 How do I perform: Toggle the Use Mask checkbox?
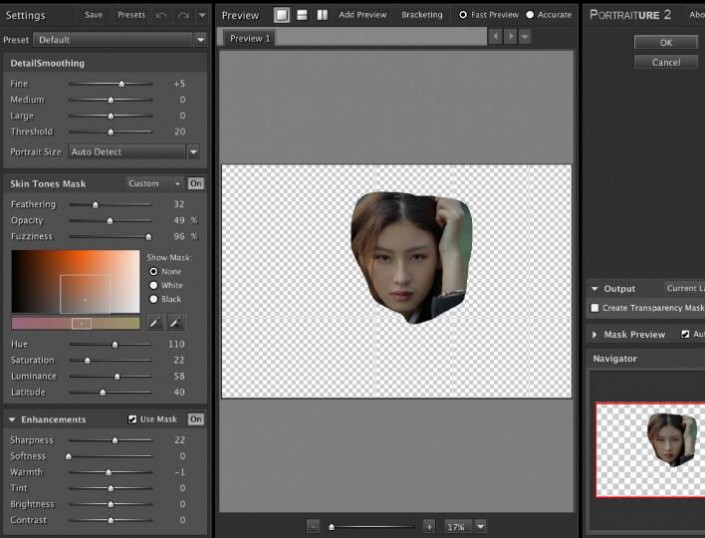tap(133, 419)
